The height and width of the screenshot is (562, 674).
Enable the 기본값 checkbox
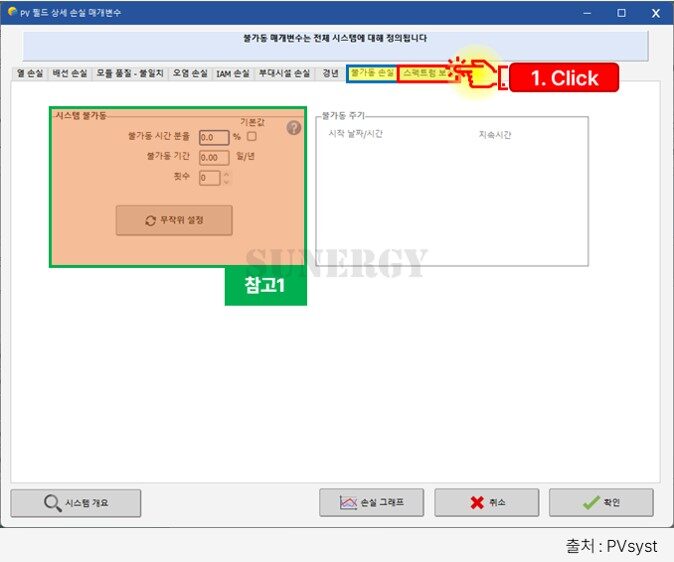point(252,136)
